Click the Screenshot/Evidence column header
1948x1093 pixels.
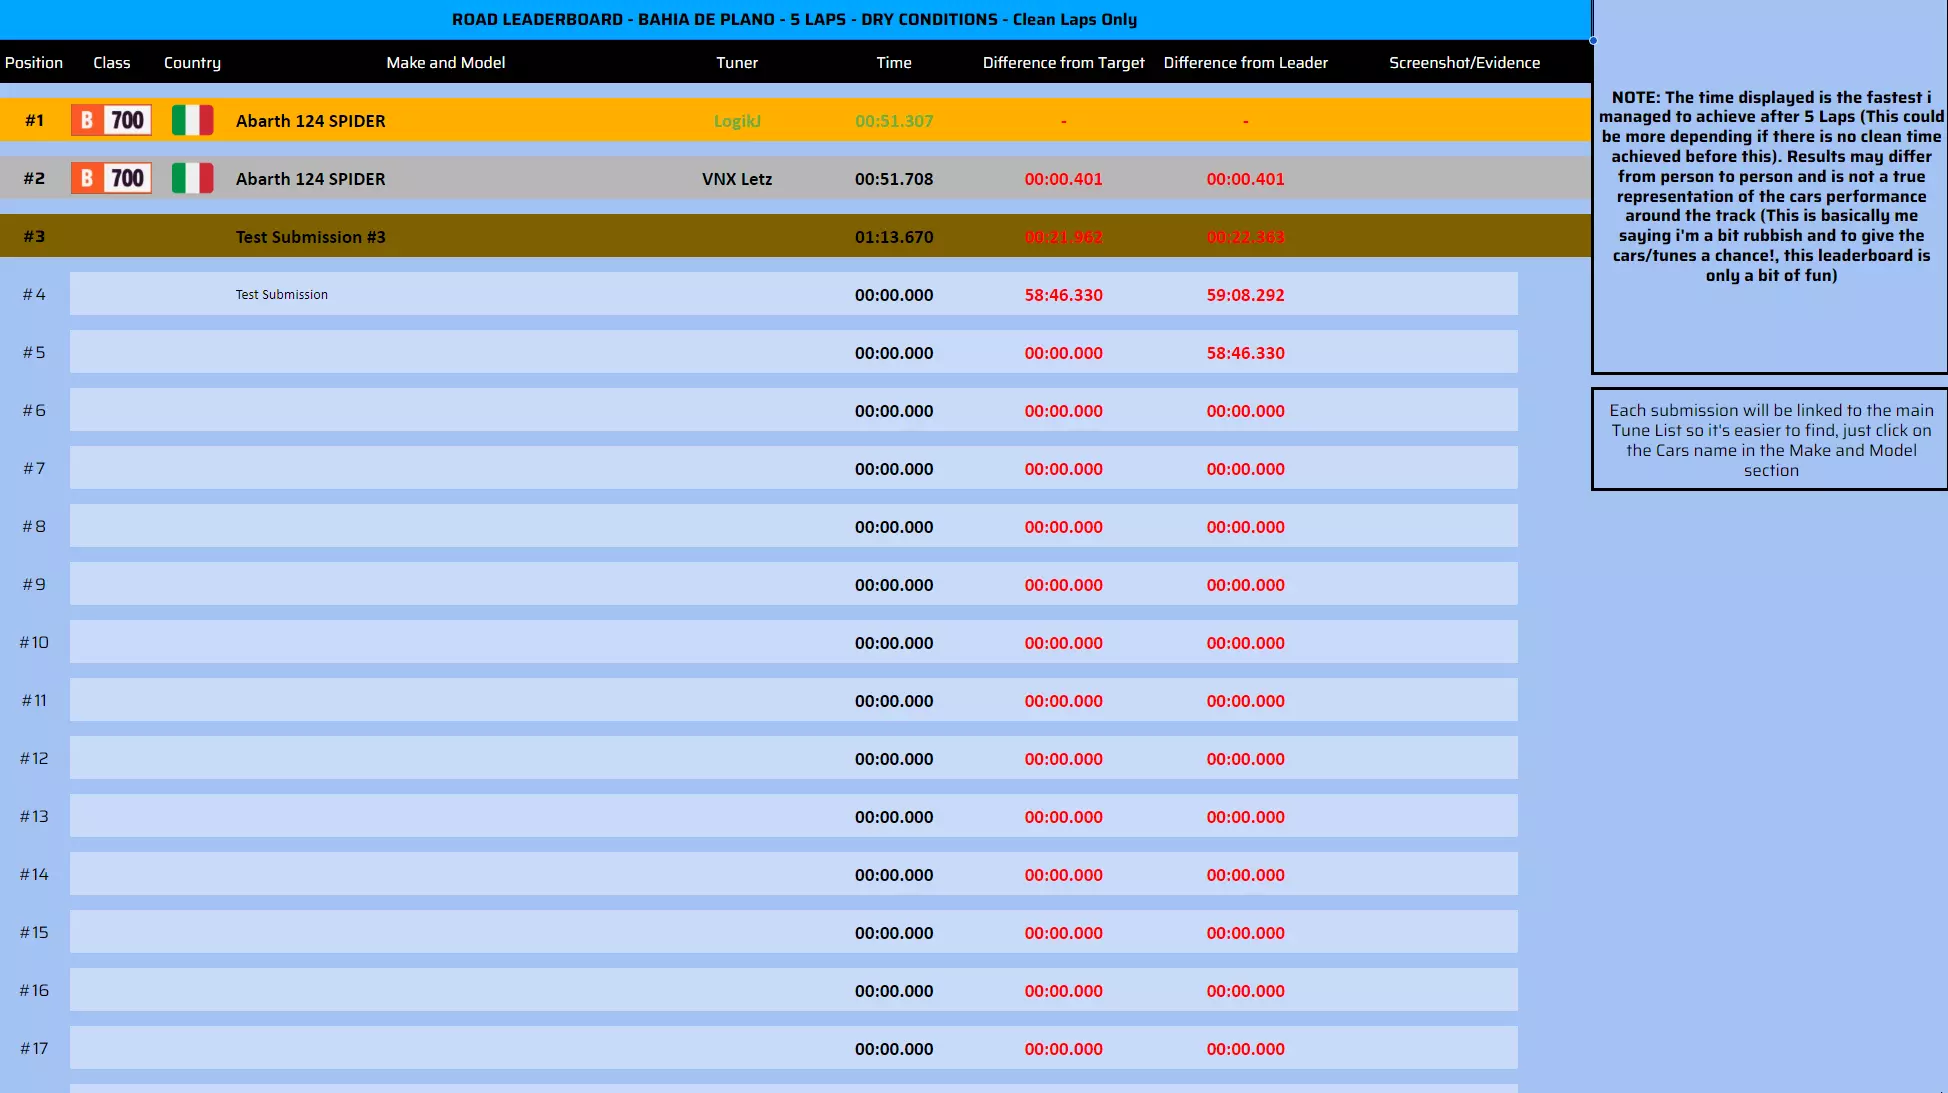click(x=1464, y=62)
